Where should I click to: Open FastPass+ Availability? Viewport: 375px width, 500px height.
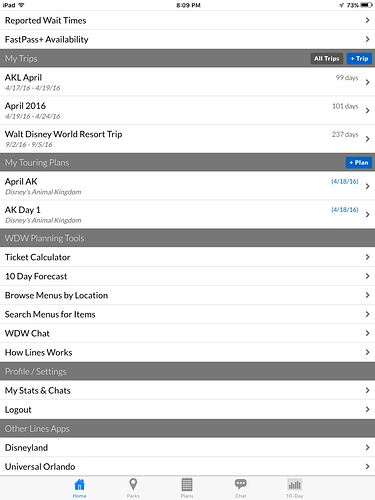pyautogui.click(x=187, y=39)
